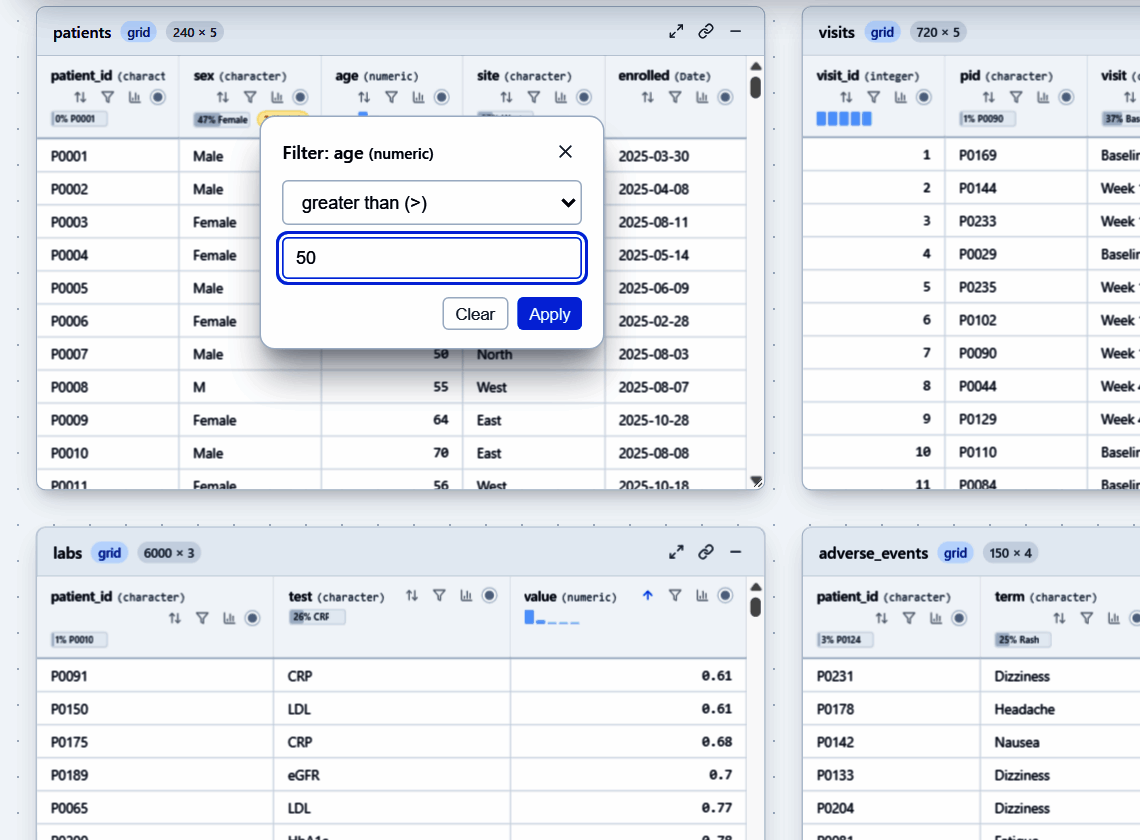Open filter for labs test column
This screenshot has width=1140, height=840.
coord(439,596)
